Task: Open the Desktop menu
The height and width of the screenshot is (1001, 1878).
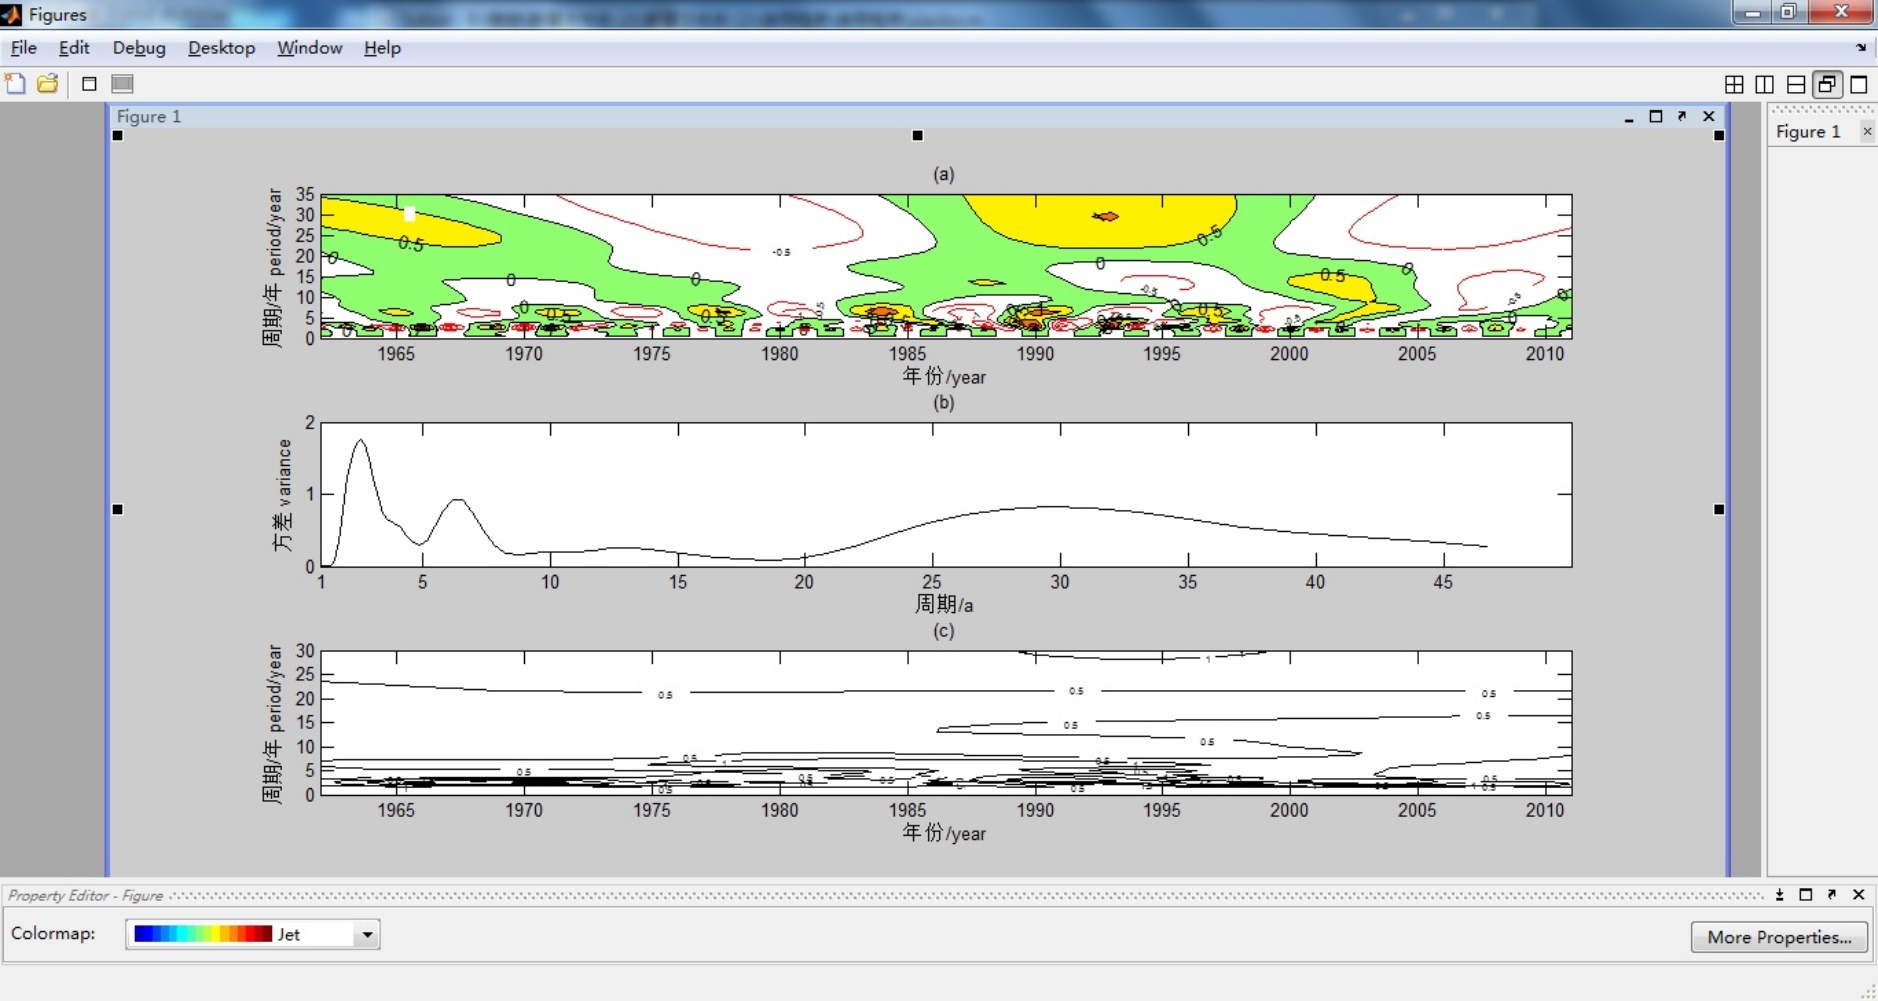Action: pyautogui.click(x=221, y=48)
